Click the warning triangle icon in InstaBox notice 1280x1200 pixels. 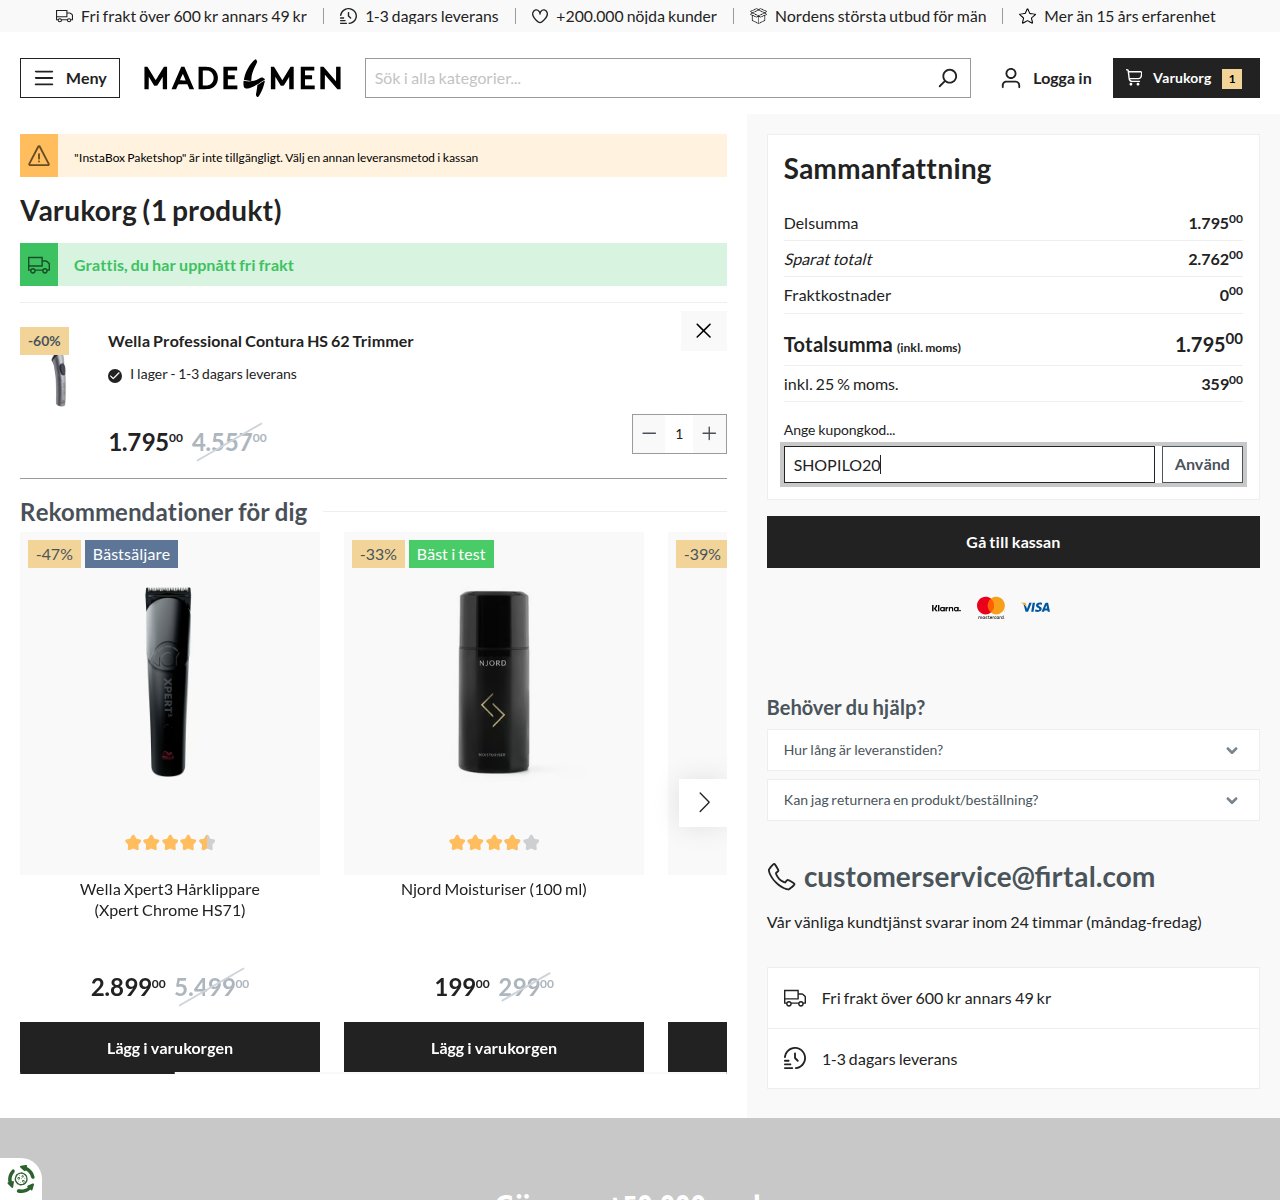point(39,156)
